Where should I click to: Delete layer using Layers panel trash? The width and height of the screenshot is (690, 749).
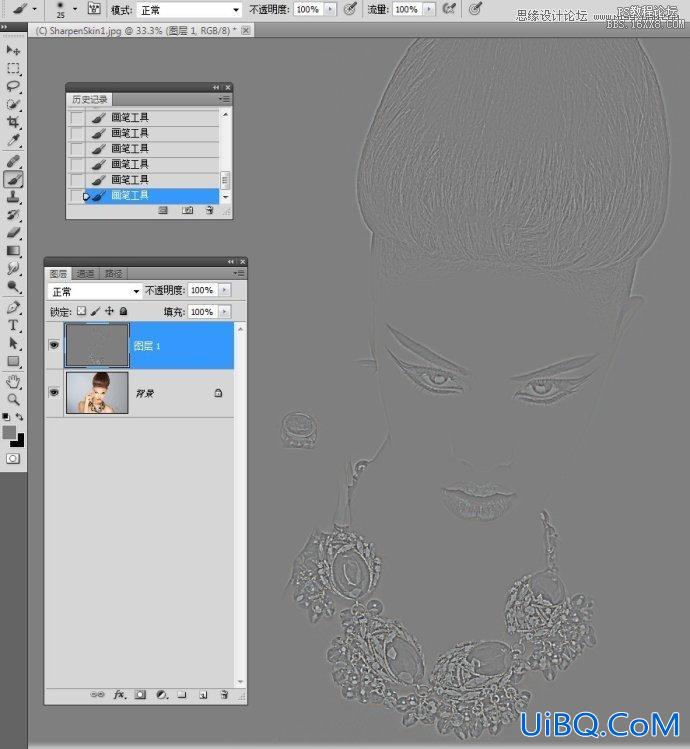[224, 695]
